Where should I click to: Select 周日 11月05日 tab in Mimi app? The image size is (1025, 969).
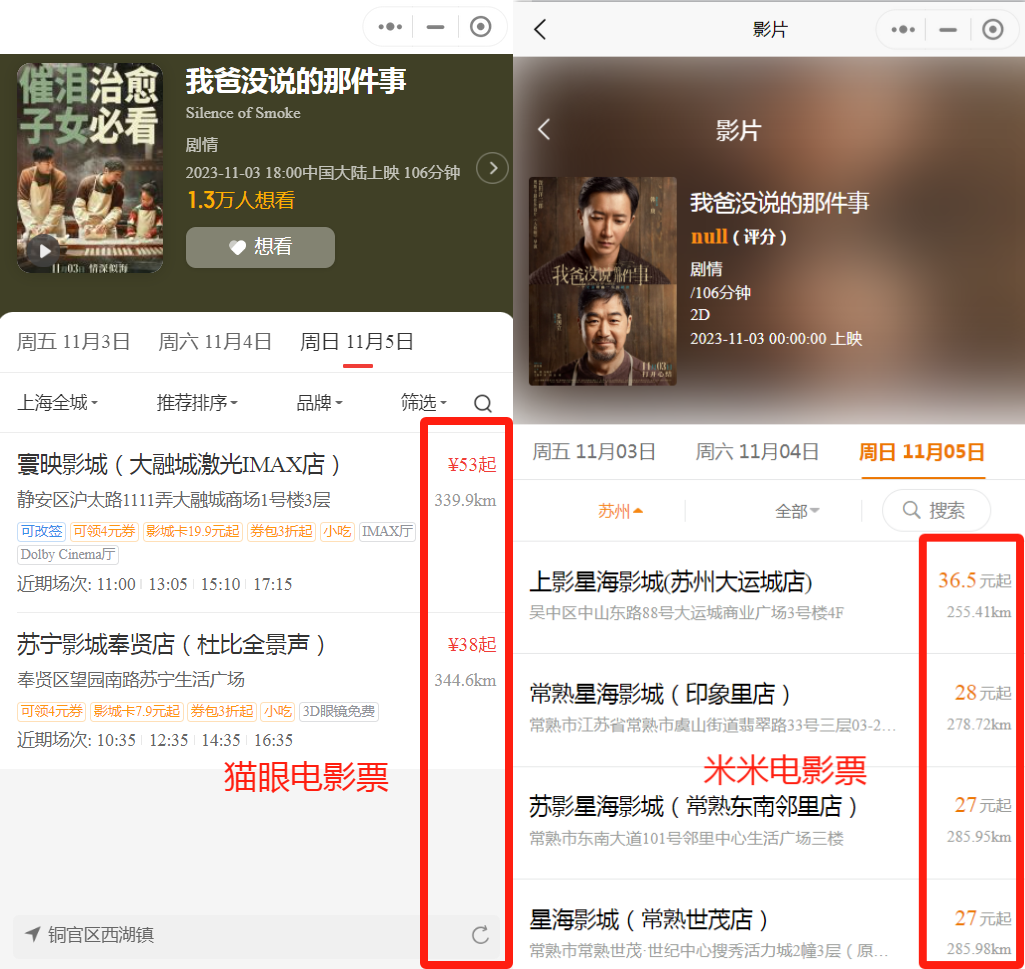coord(922,452)
